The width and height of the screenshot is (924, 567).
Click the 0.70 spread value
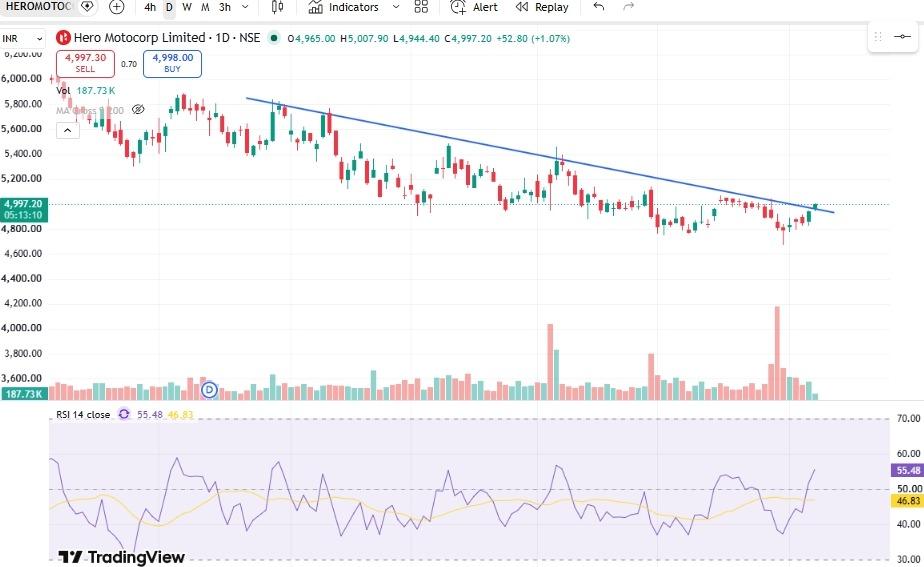(x=129, y=64)
